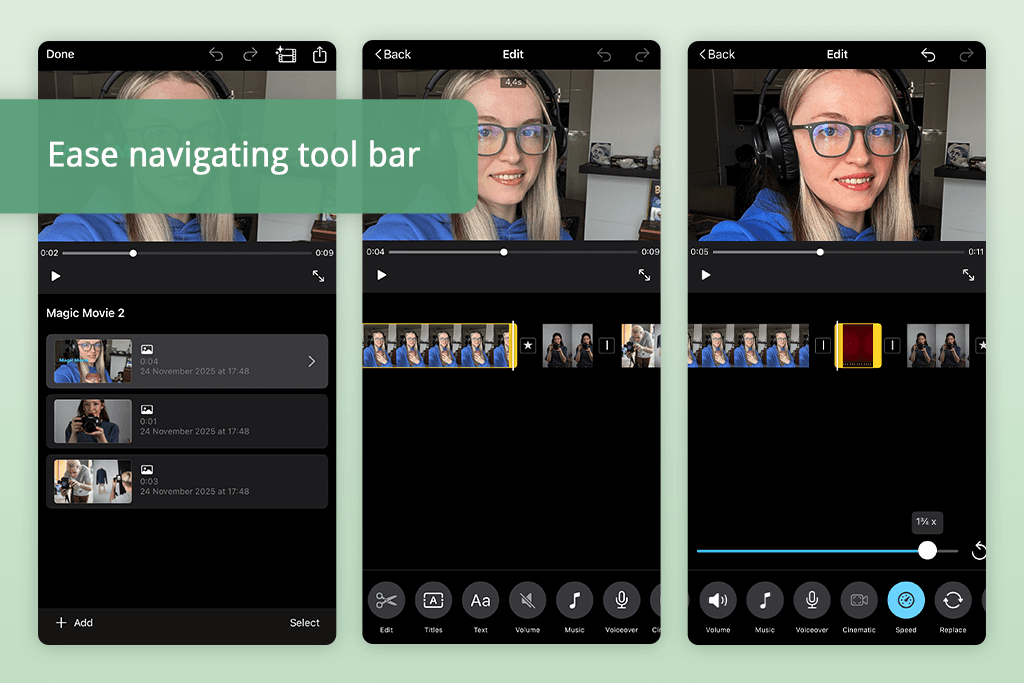Reset the speed with the circular arrow
This screenshot has height=683, width=1024.
978,550
